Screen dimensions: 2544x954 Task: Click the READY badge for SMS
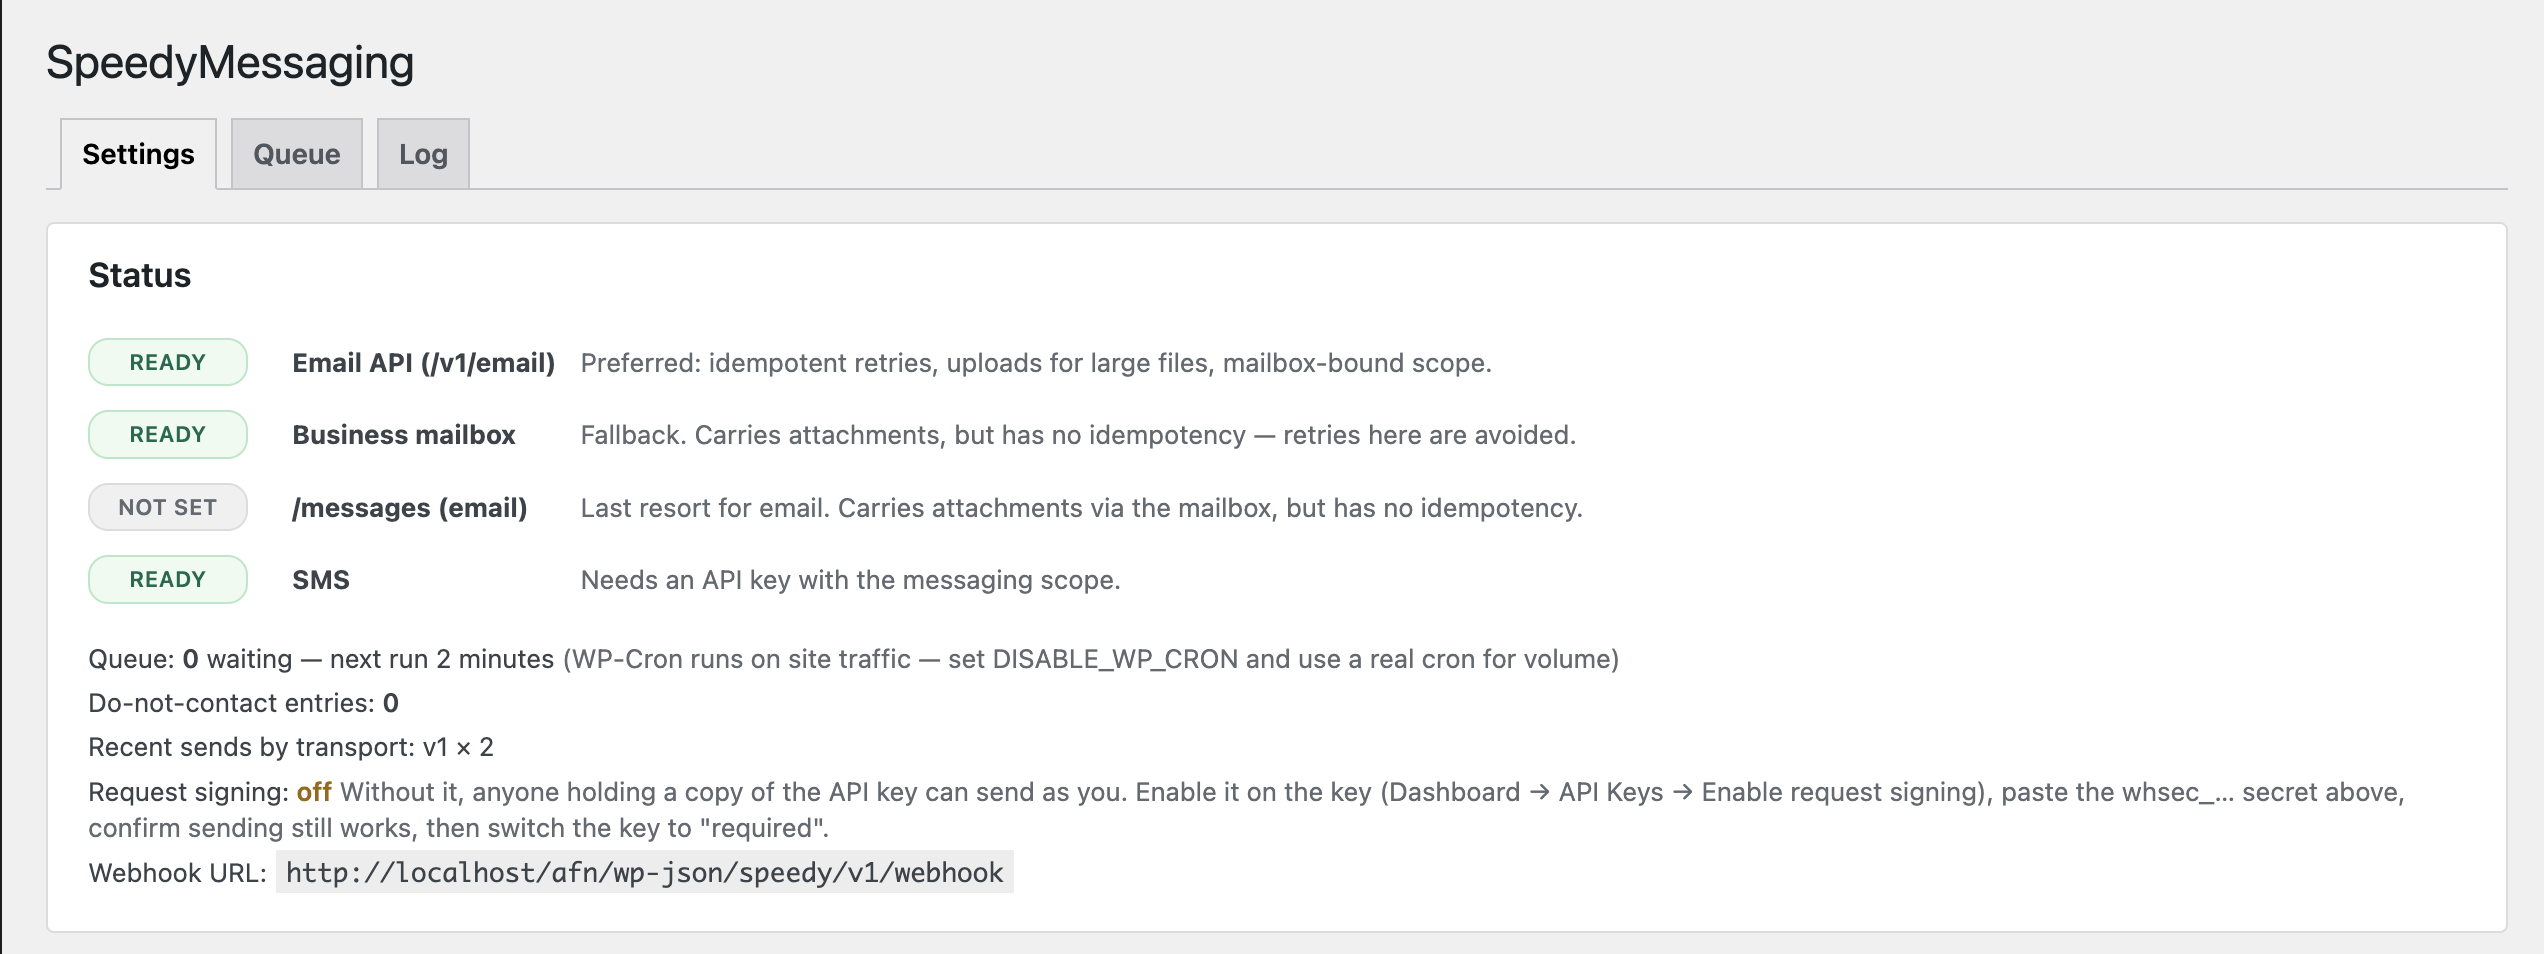pos(168,579)
